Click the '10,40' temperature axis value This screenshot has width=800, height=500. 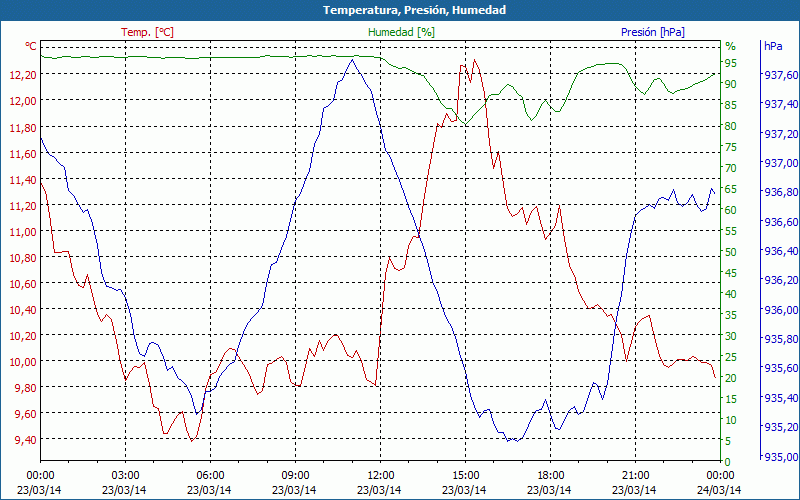[23, 310]
